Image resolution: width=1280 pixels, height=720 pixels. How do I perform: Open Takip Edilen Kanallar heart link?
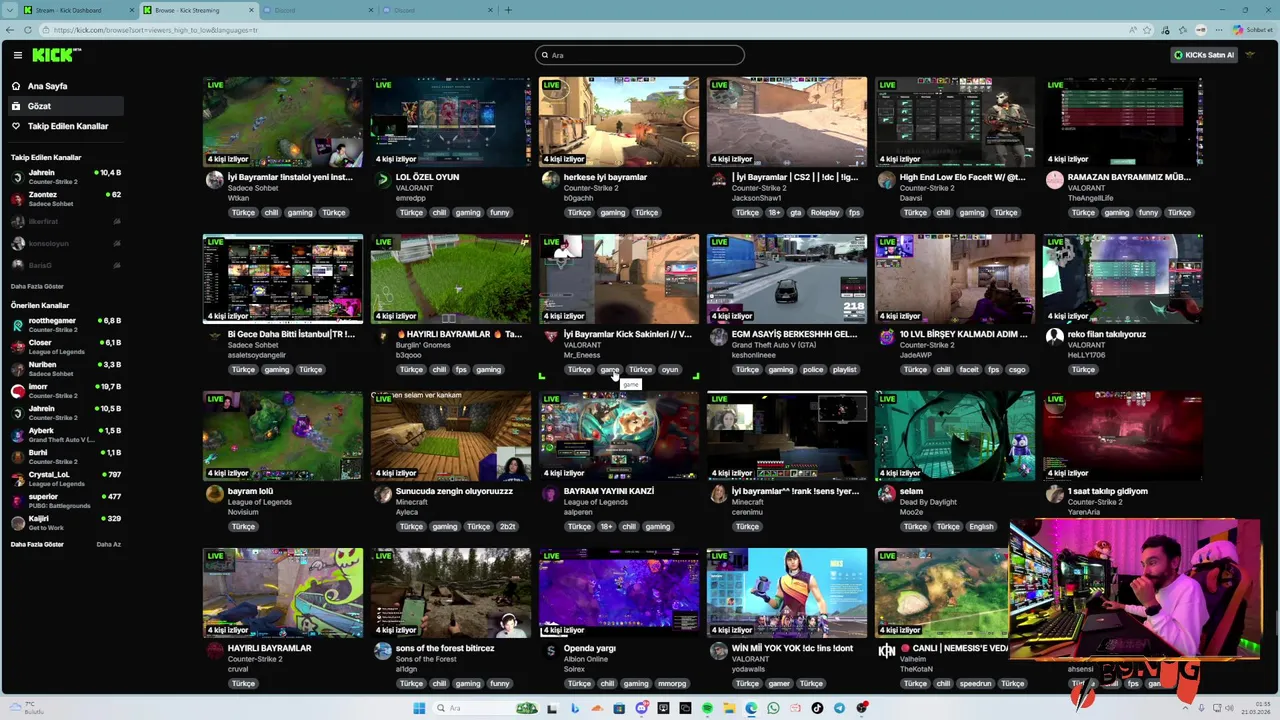click(x=67, y=126)
